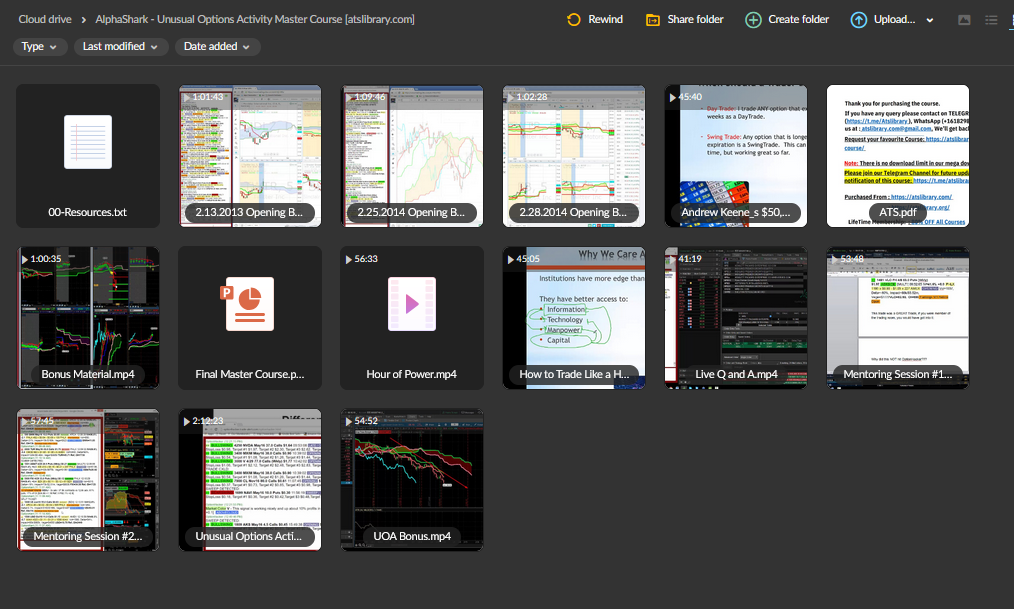Open the 2.13.2013 Opening B... video thumbnail
The image size is (1014, 609).
(250, 156)
